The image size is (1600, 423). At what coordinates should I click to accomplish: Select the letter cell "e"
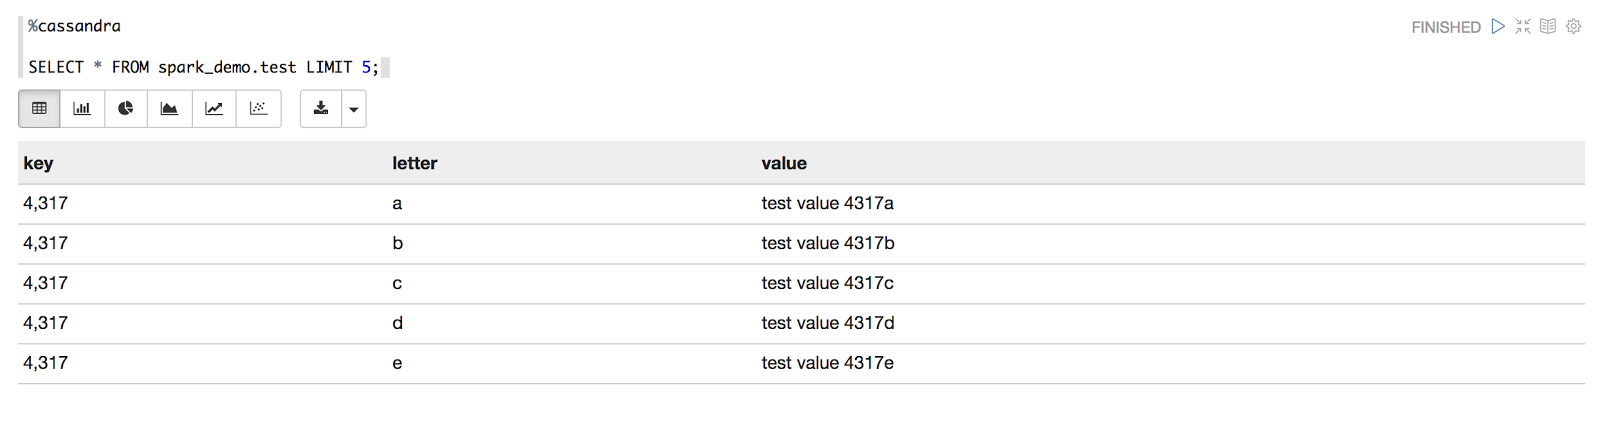pos(397,363)
